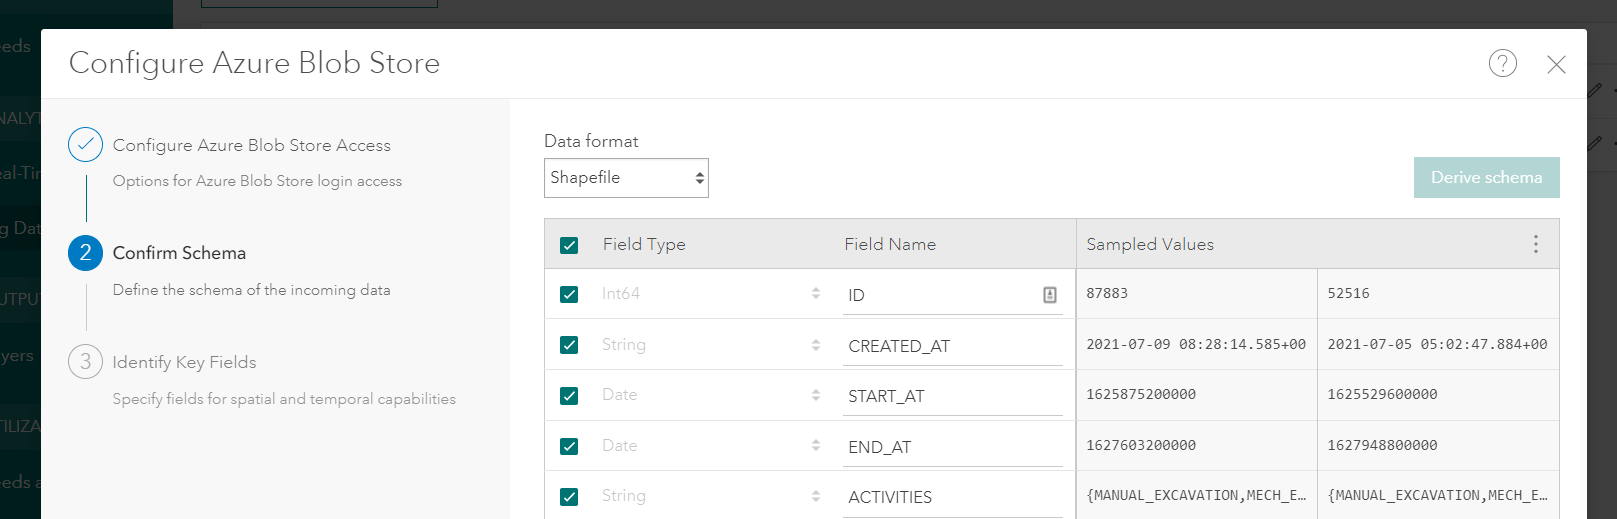Click the ID field name icon
This screenshot has height=519, width=1617.
tap(1049, 295)
